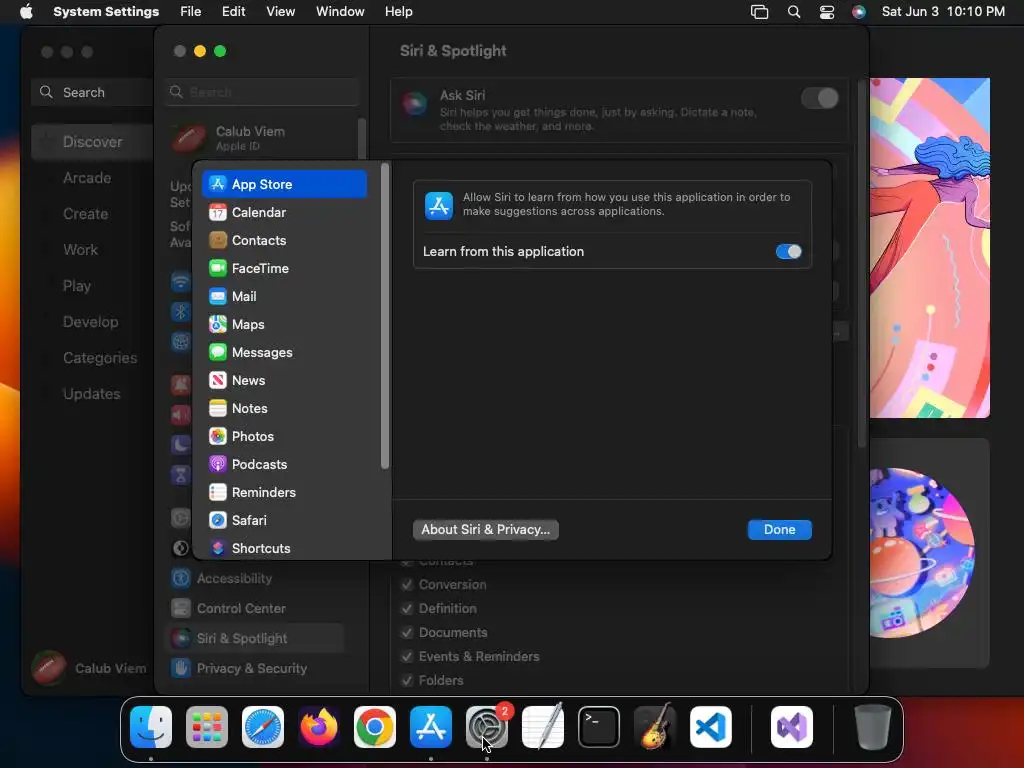The image size is (1024, 768).
Task: Open Finder from the Dock
Action: [151, 727]
